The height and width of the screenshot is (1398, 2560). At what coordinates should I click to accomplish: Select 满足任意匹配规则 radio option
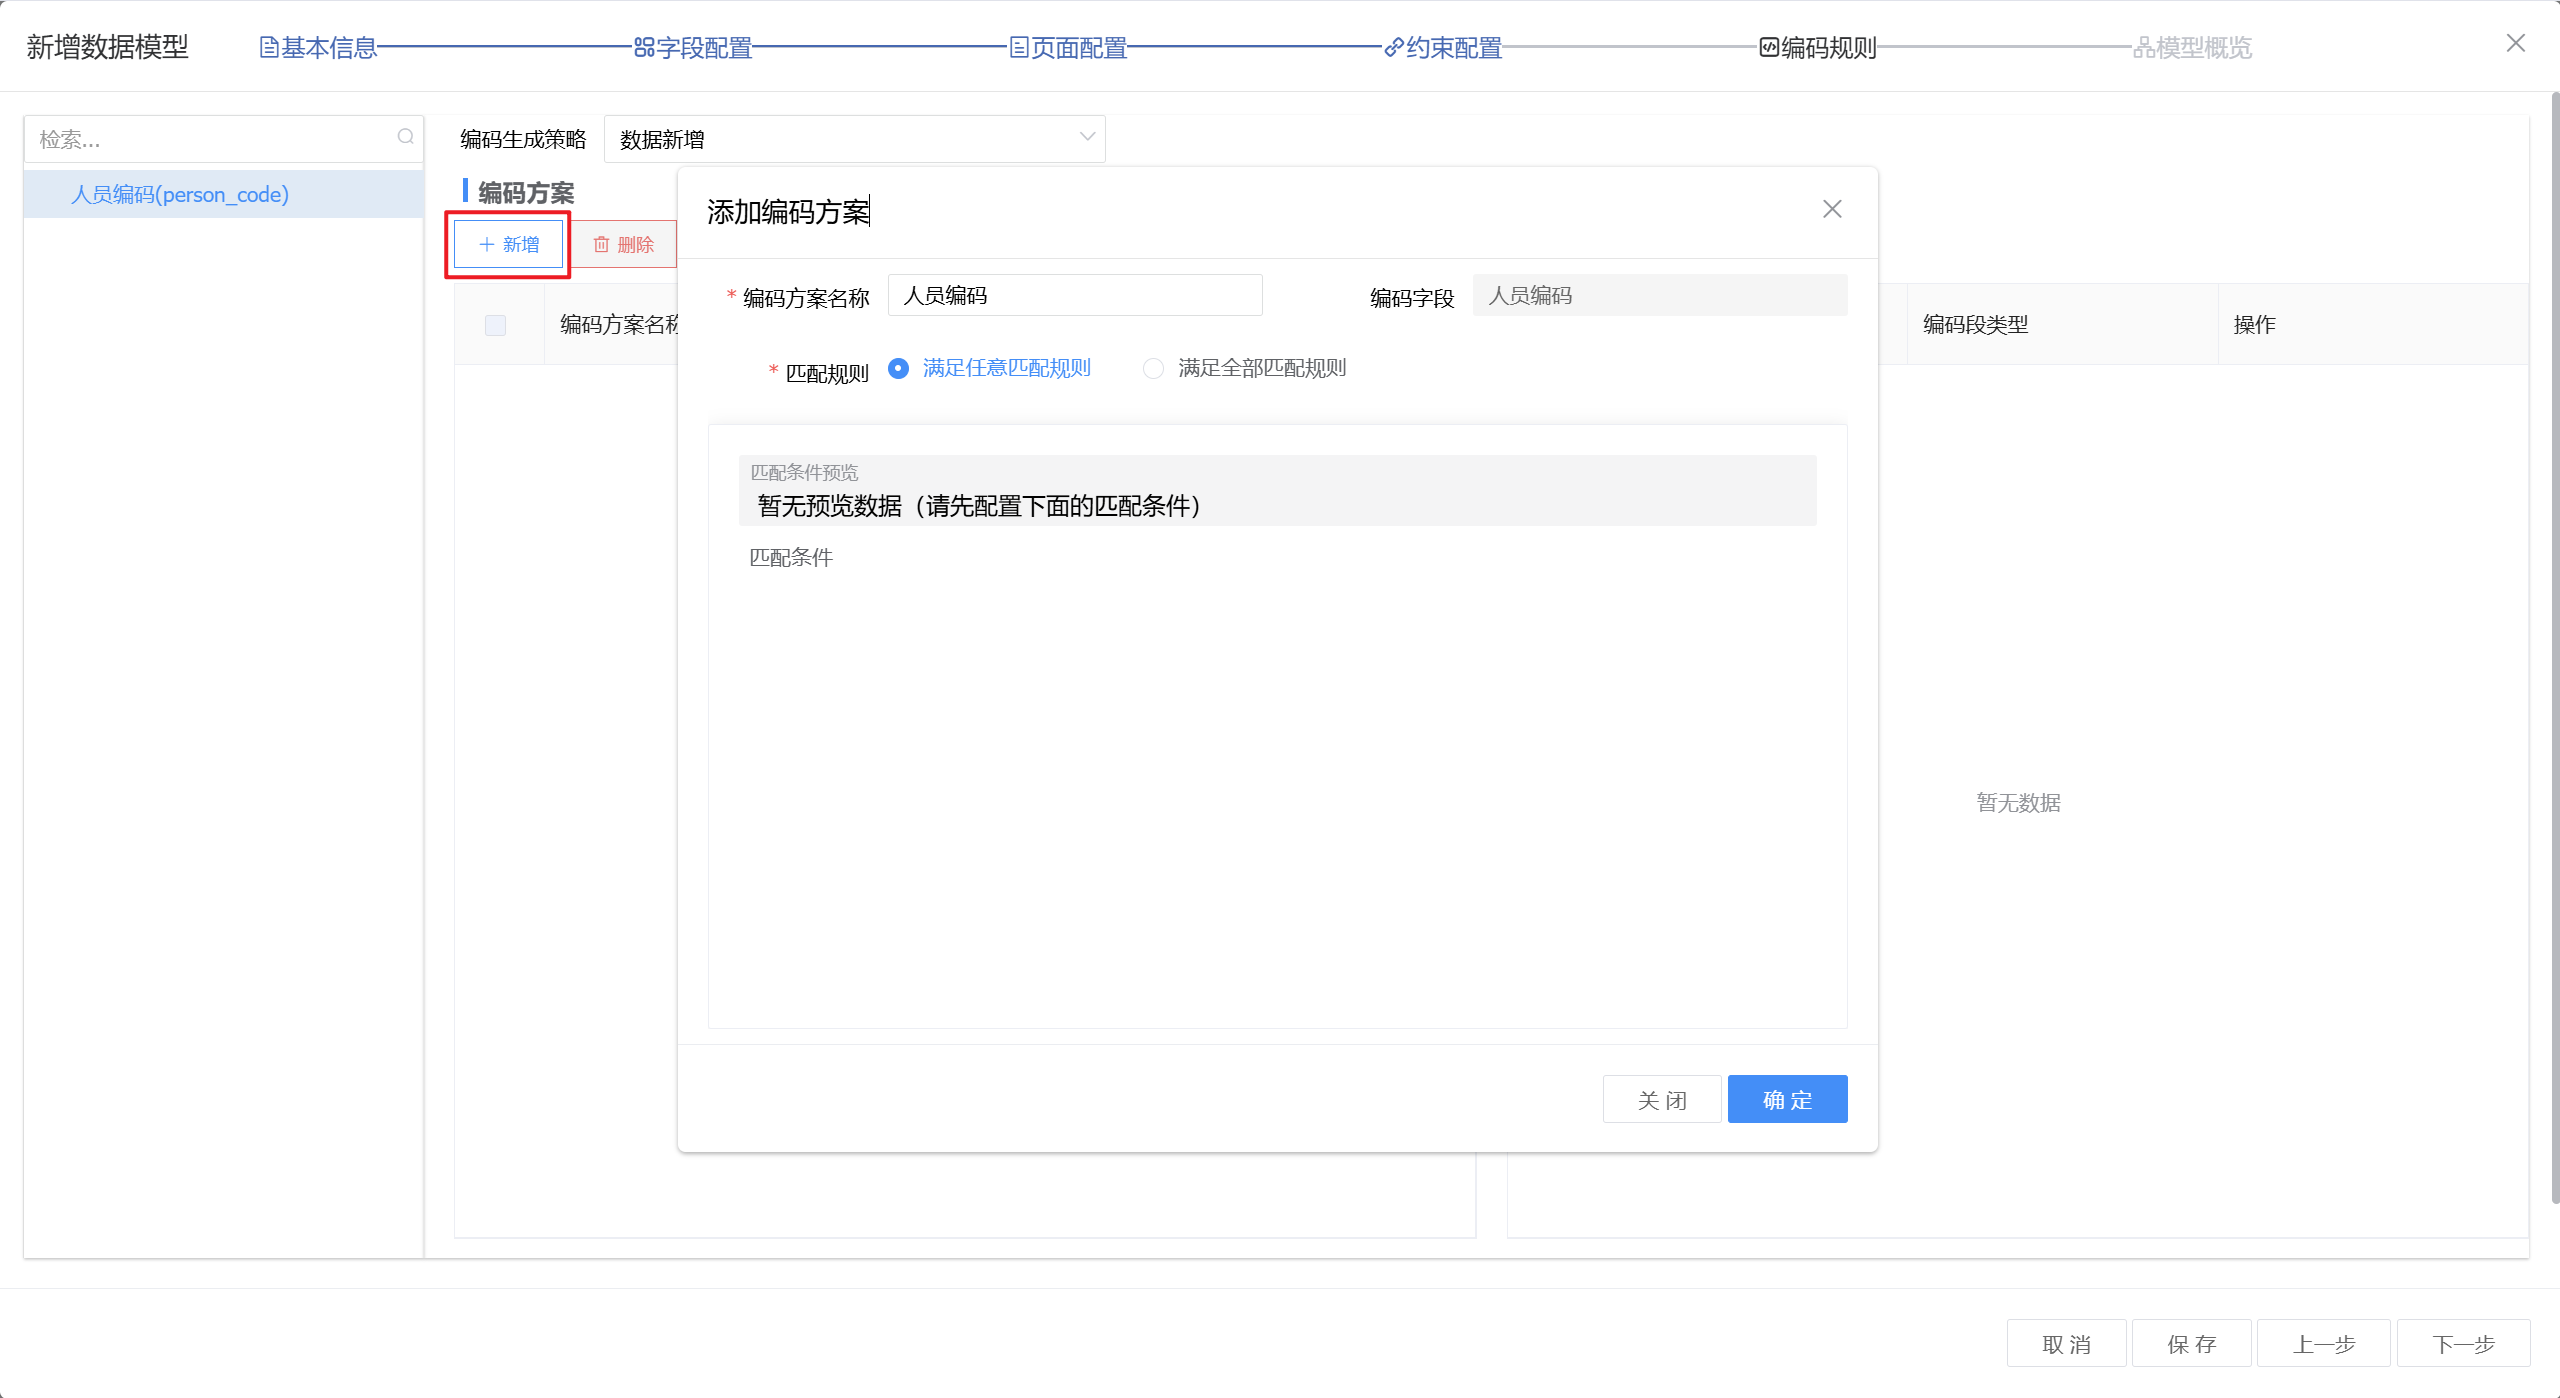[x=898, y=368]
